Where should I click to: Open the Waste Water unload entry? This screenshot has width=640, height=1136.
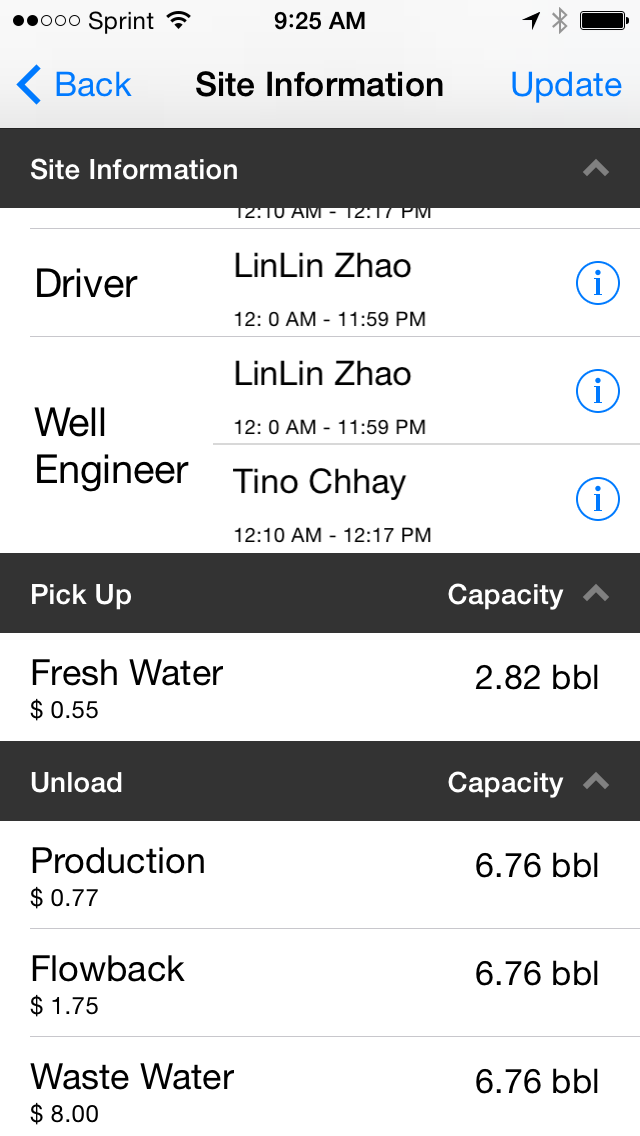tap(320, 1090)
